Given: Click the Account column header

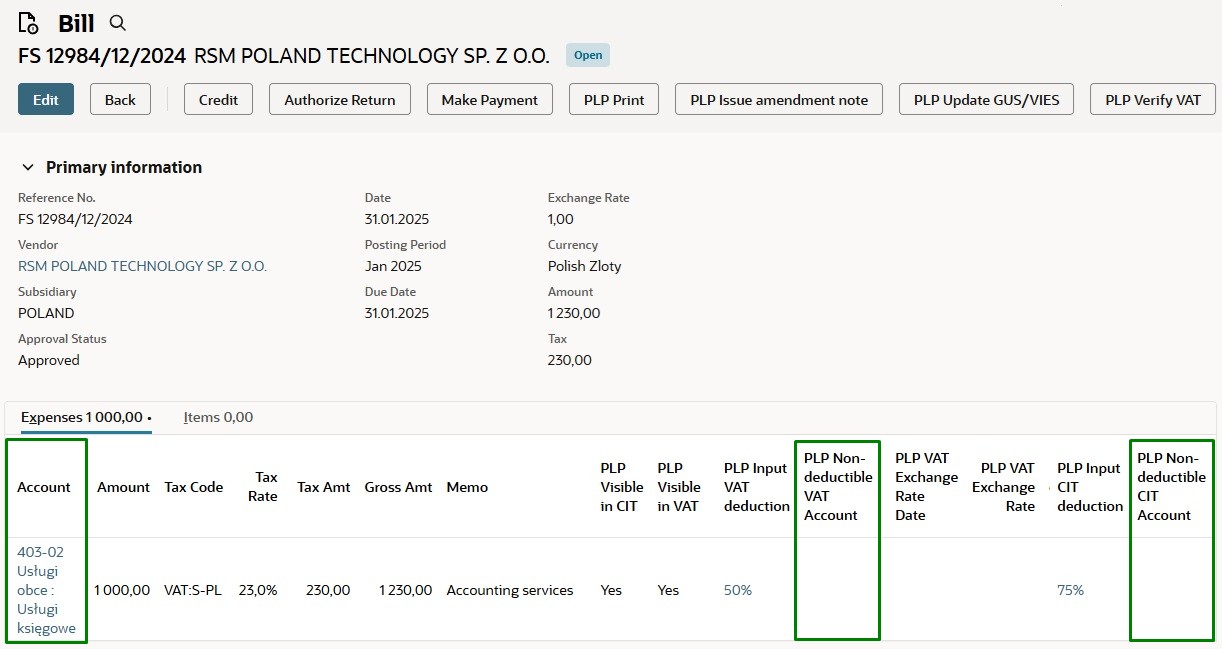Looking at the screenshot, I should pyautogui.click(x=44, y=487).
